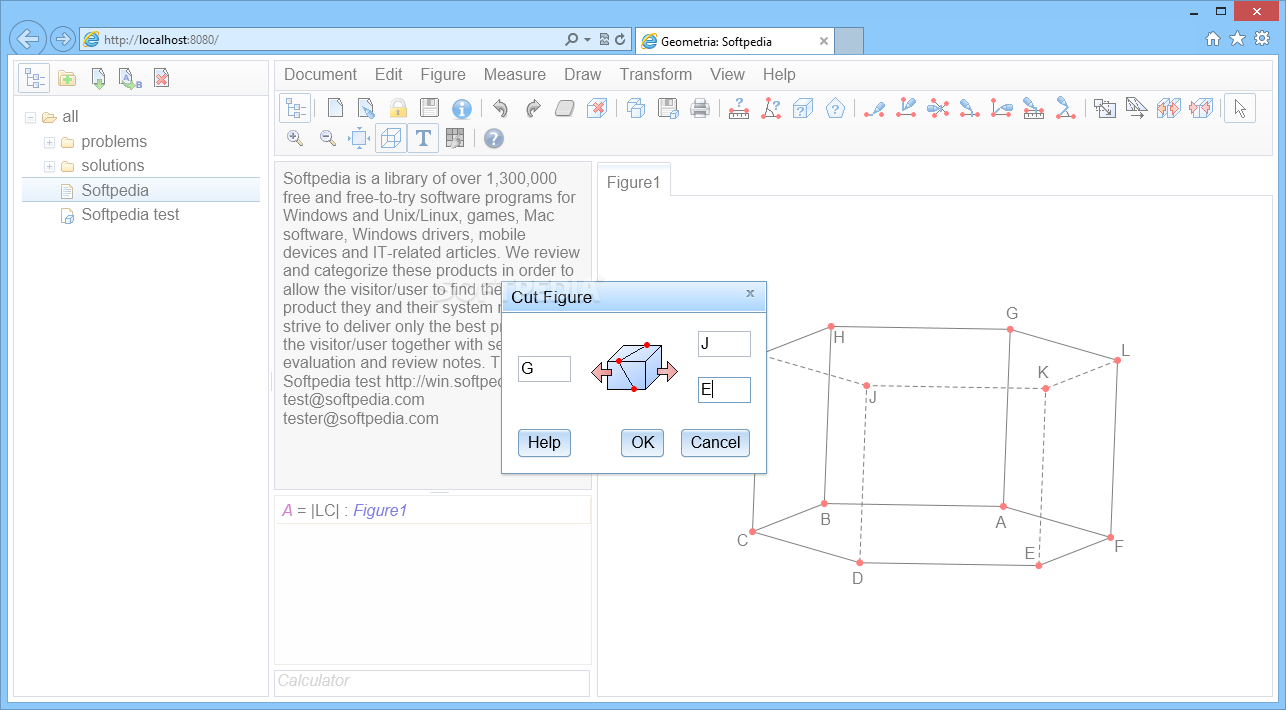Close the Cut Figure dialog
This screenshot has height=710, width=1286.
(x=750, y=294)
